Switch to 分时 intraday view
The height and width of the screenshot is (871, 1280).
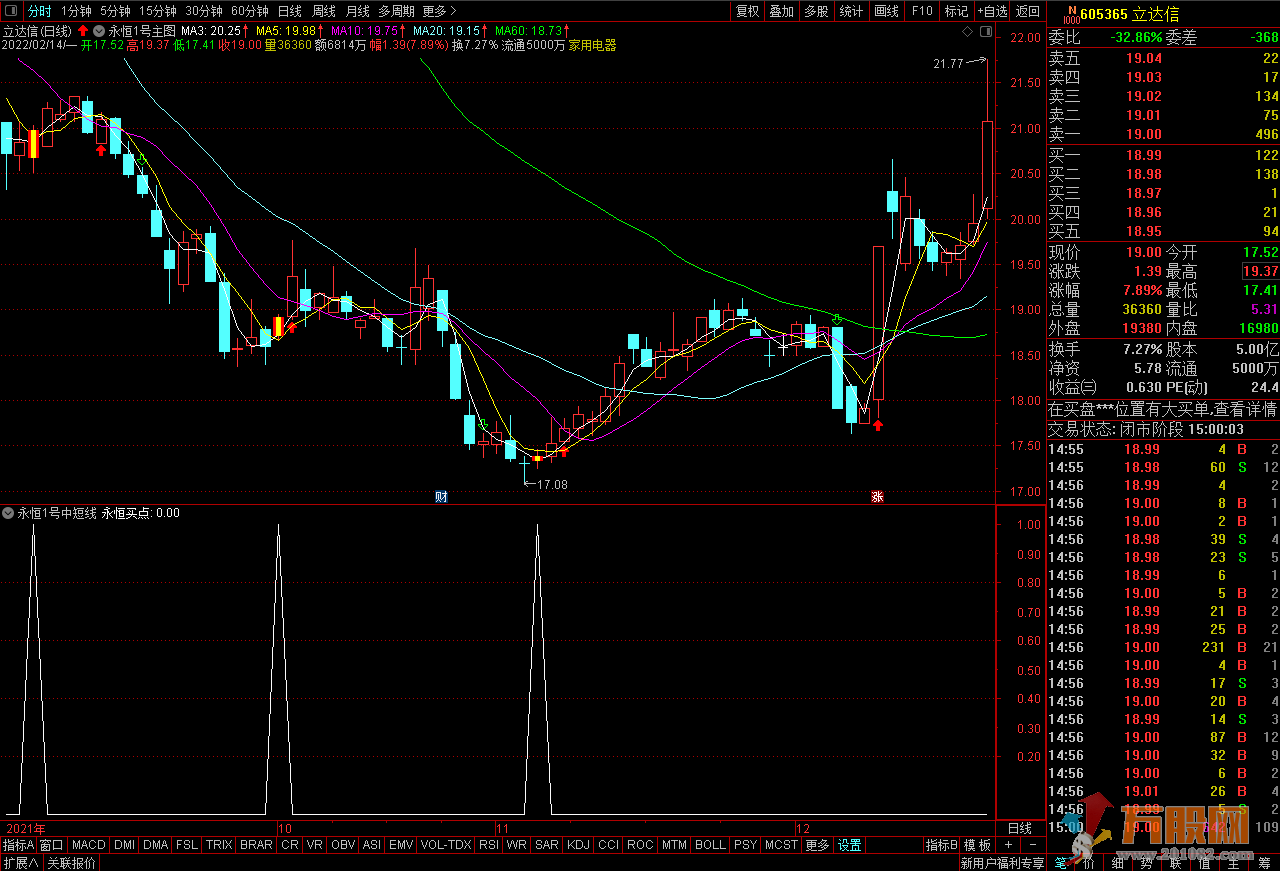(x=39, y=11)
